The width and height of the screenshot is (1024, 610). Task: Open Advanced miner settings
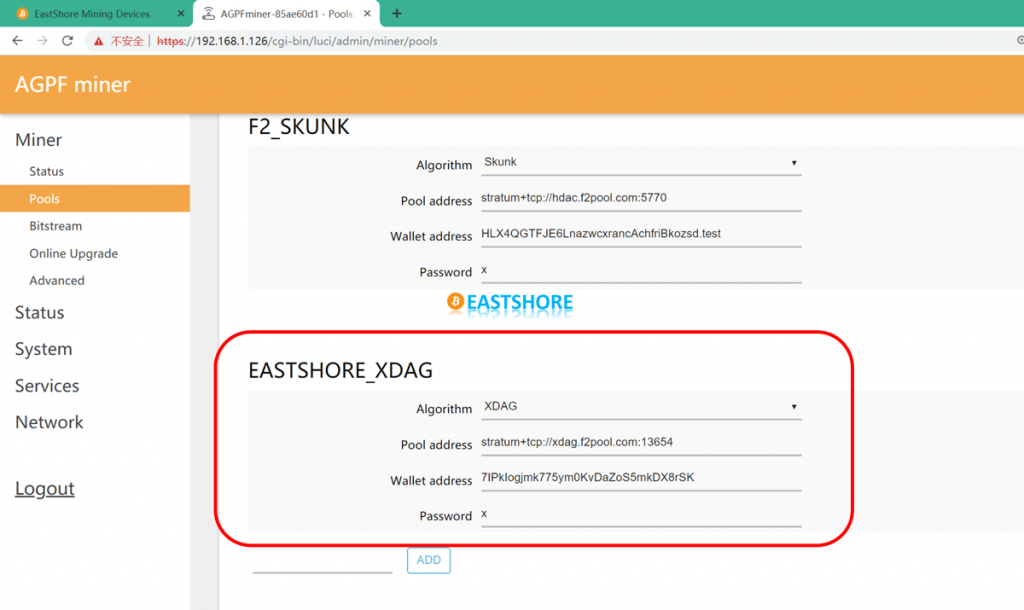56,280
